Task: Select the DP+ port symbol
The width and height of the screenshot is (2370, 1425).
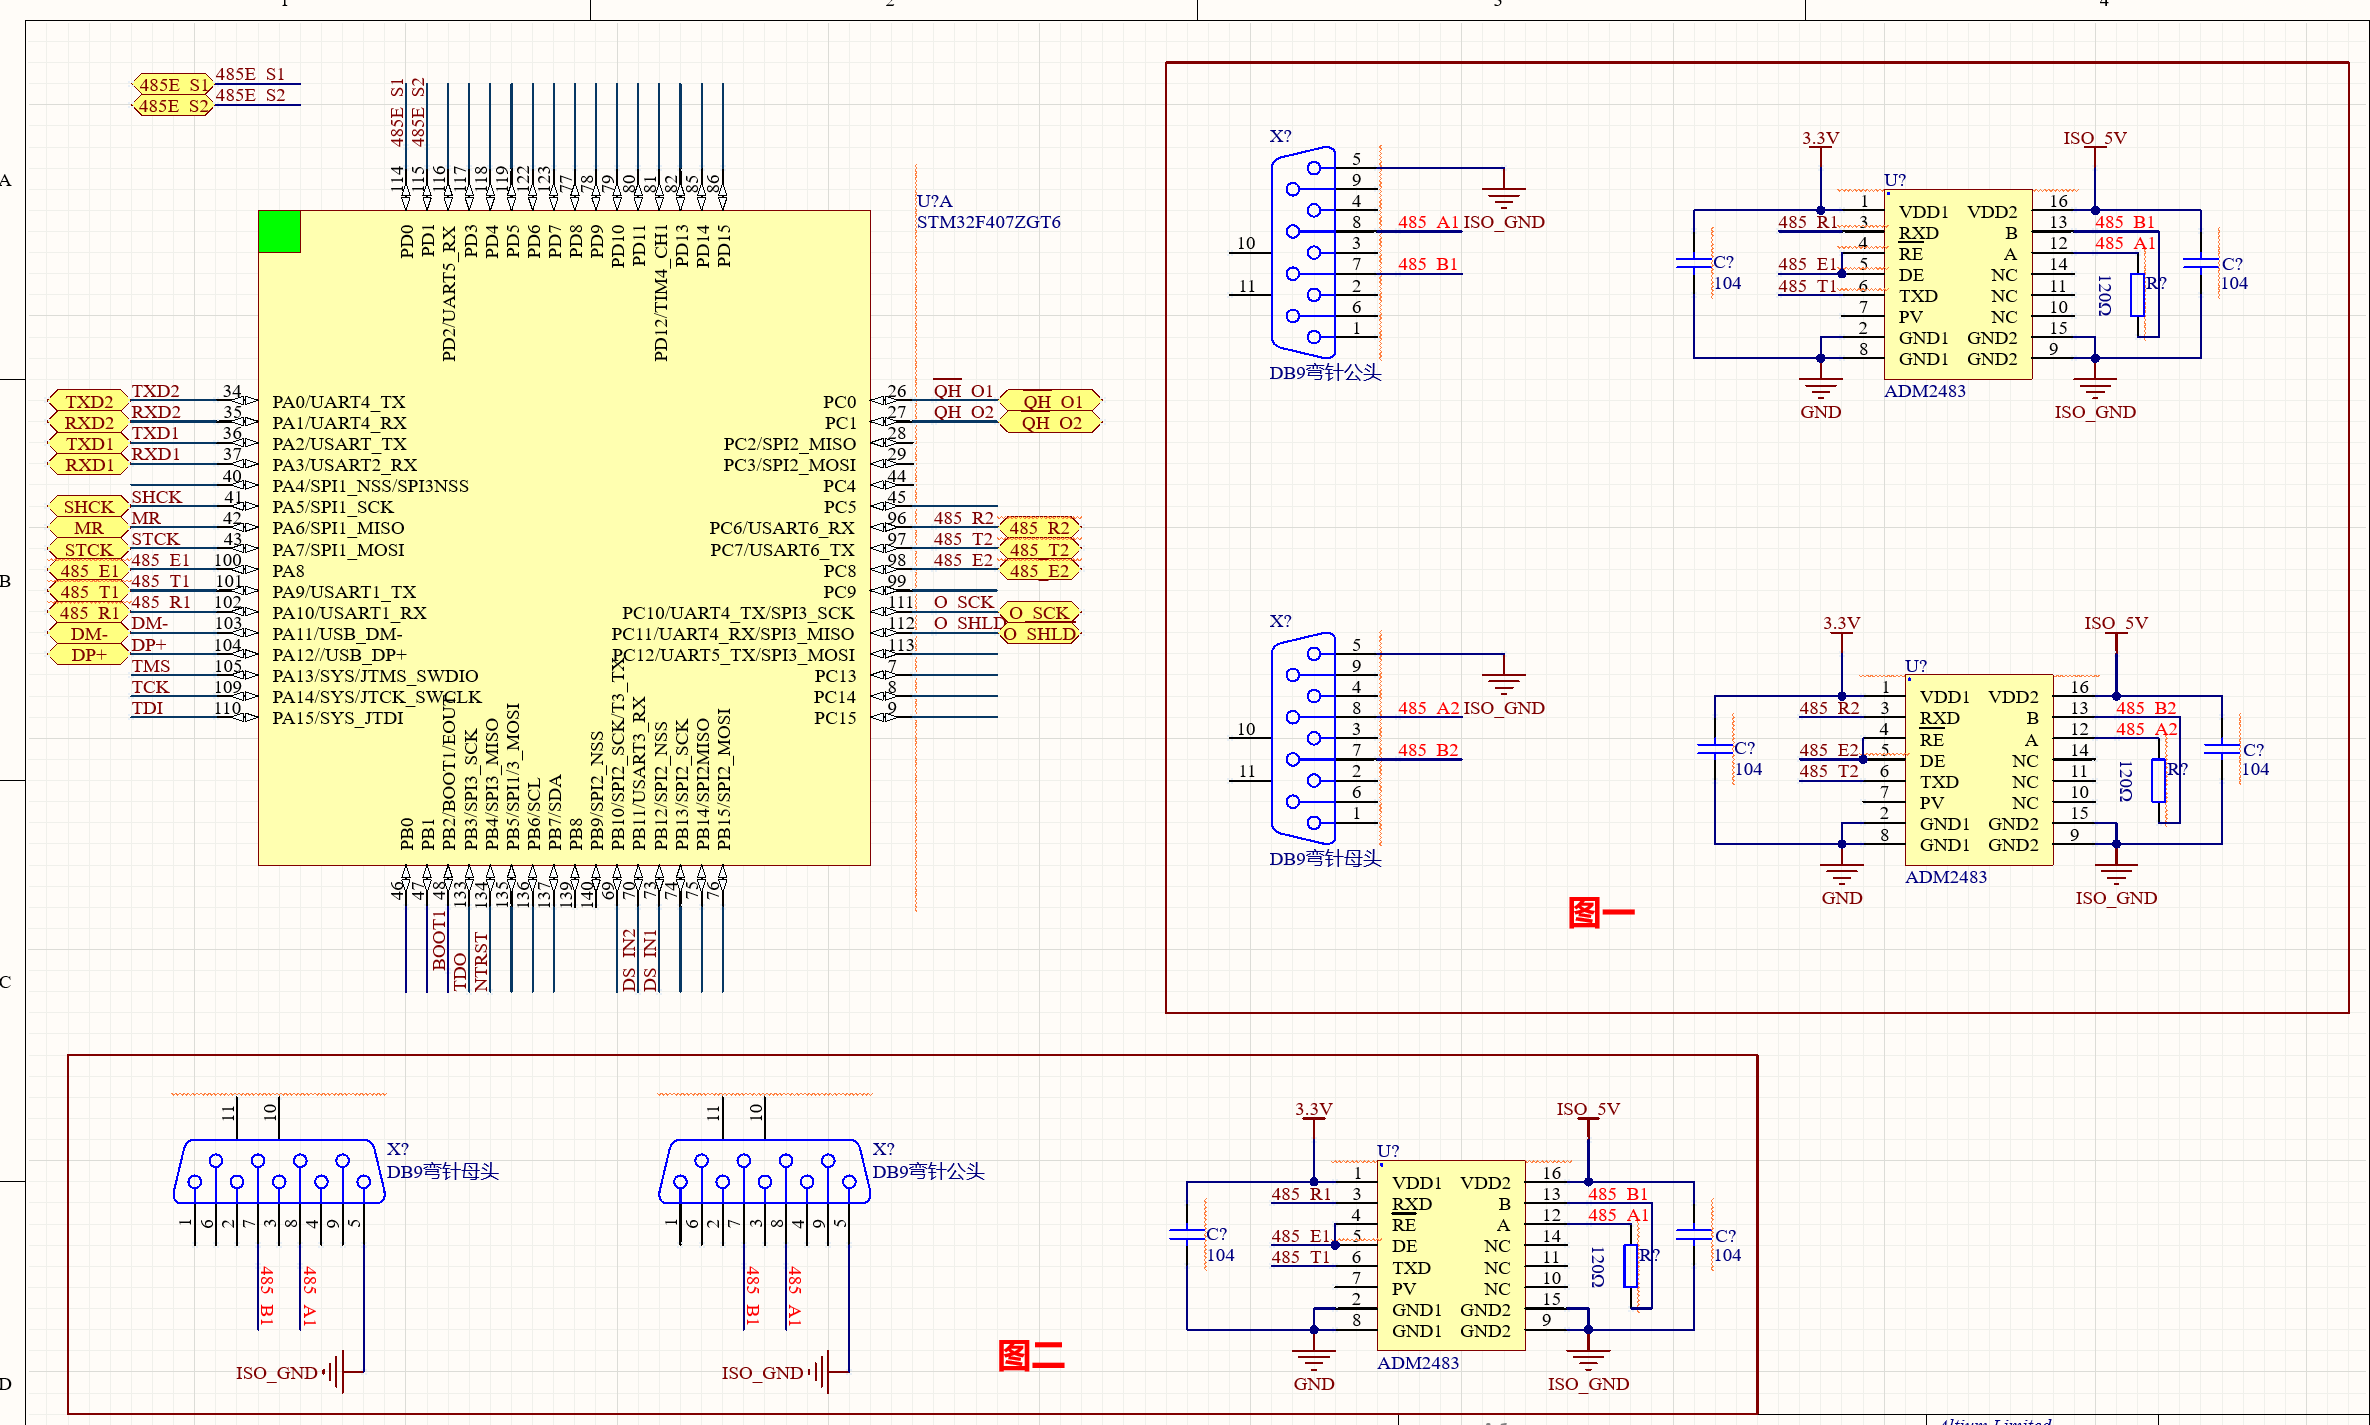Action: [88, 655]
